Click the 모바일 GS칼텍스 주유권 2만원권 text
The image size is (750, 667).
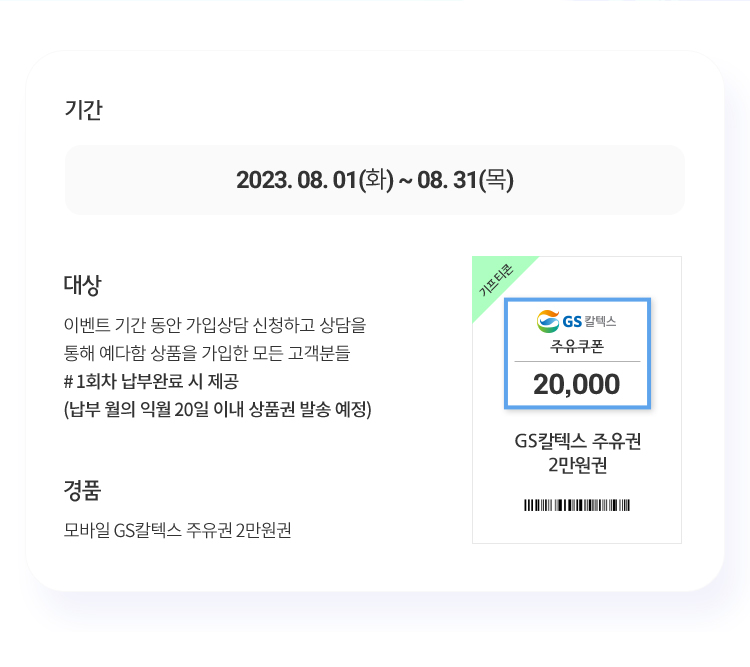(177, 530)
